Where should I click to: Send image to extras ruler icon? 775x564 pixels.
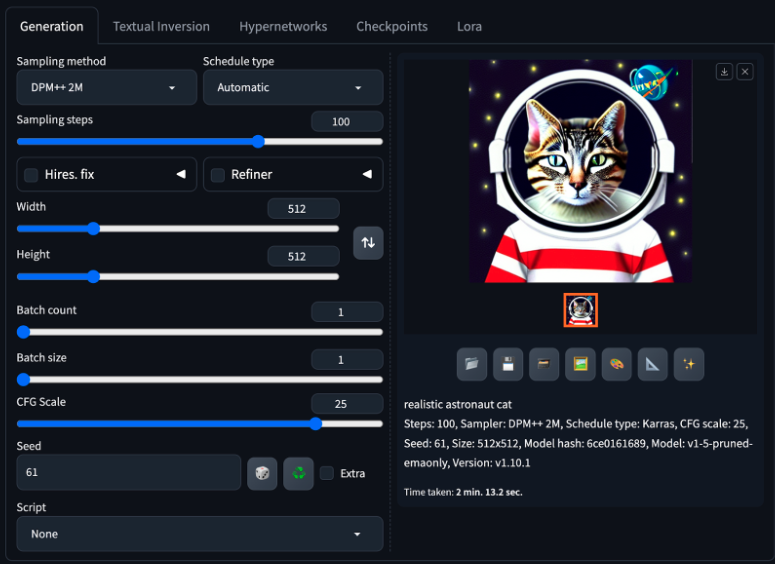click(652, 364)
